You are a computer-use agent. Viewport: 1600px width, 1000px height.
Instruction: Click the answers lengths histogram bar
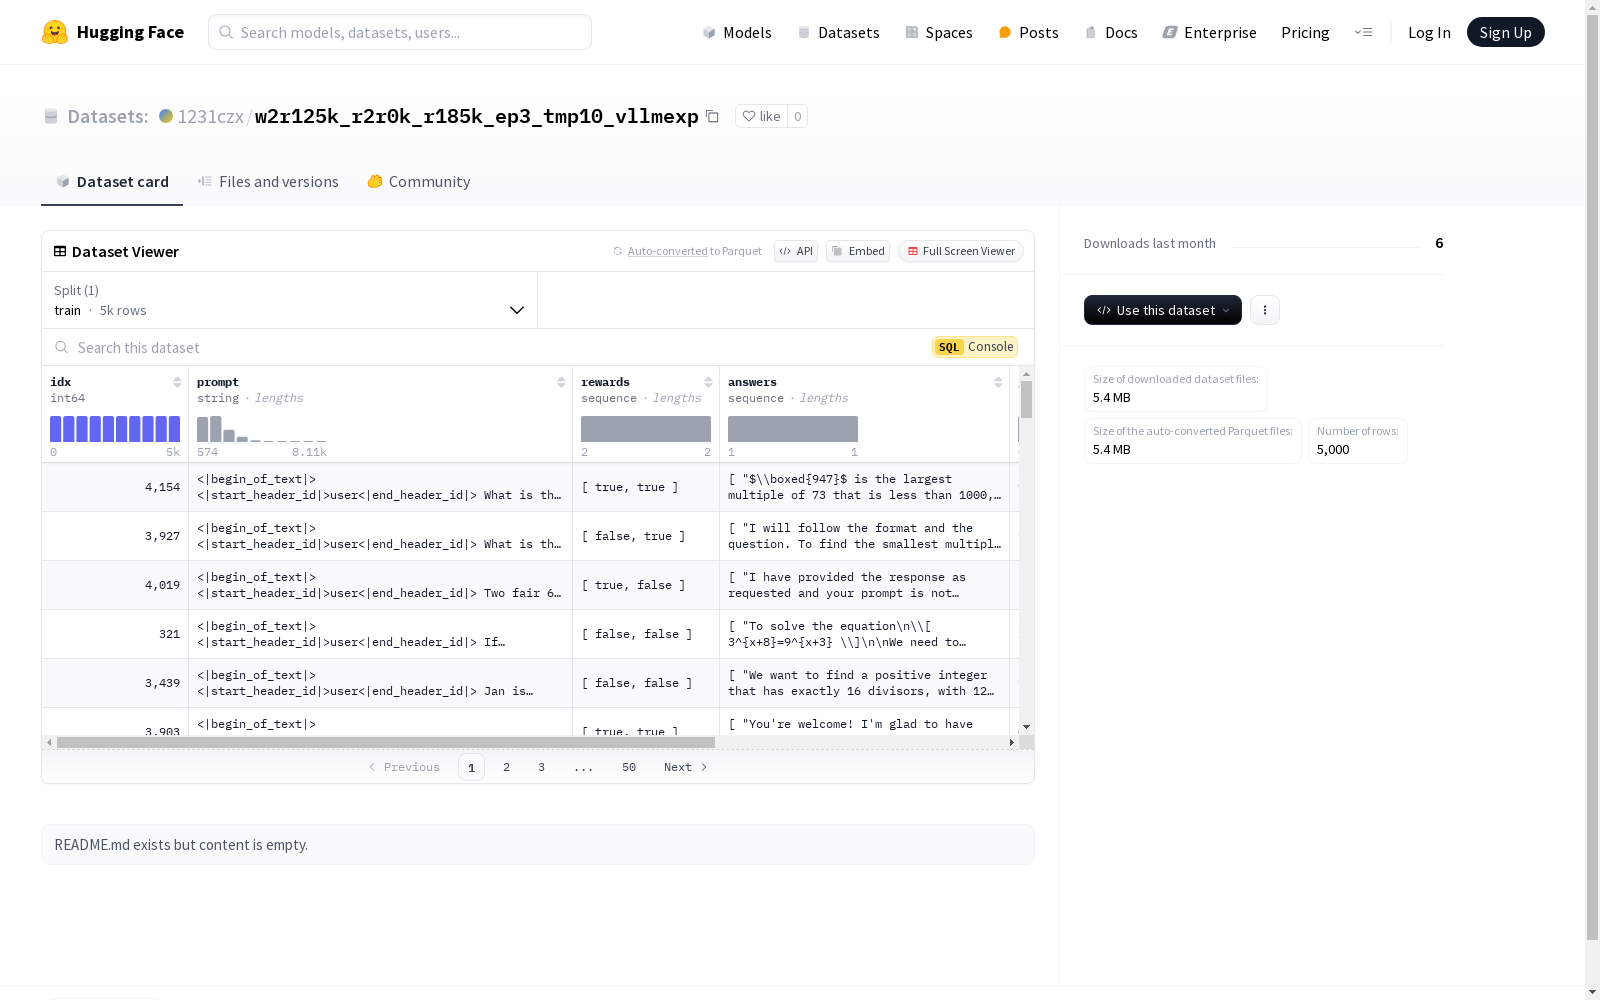(793, 429)
